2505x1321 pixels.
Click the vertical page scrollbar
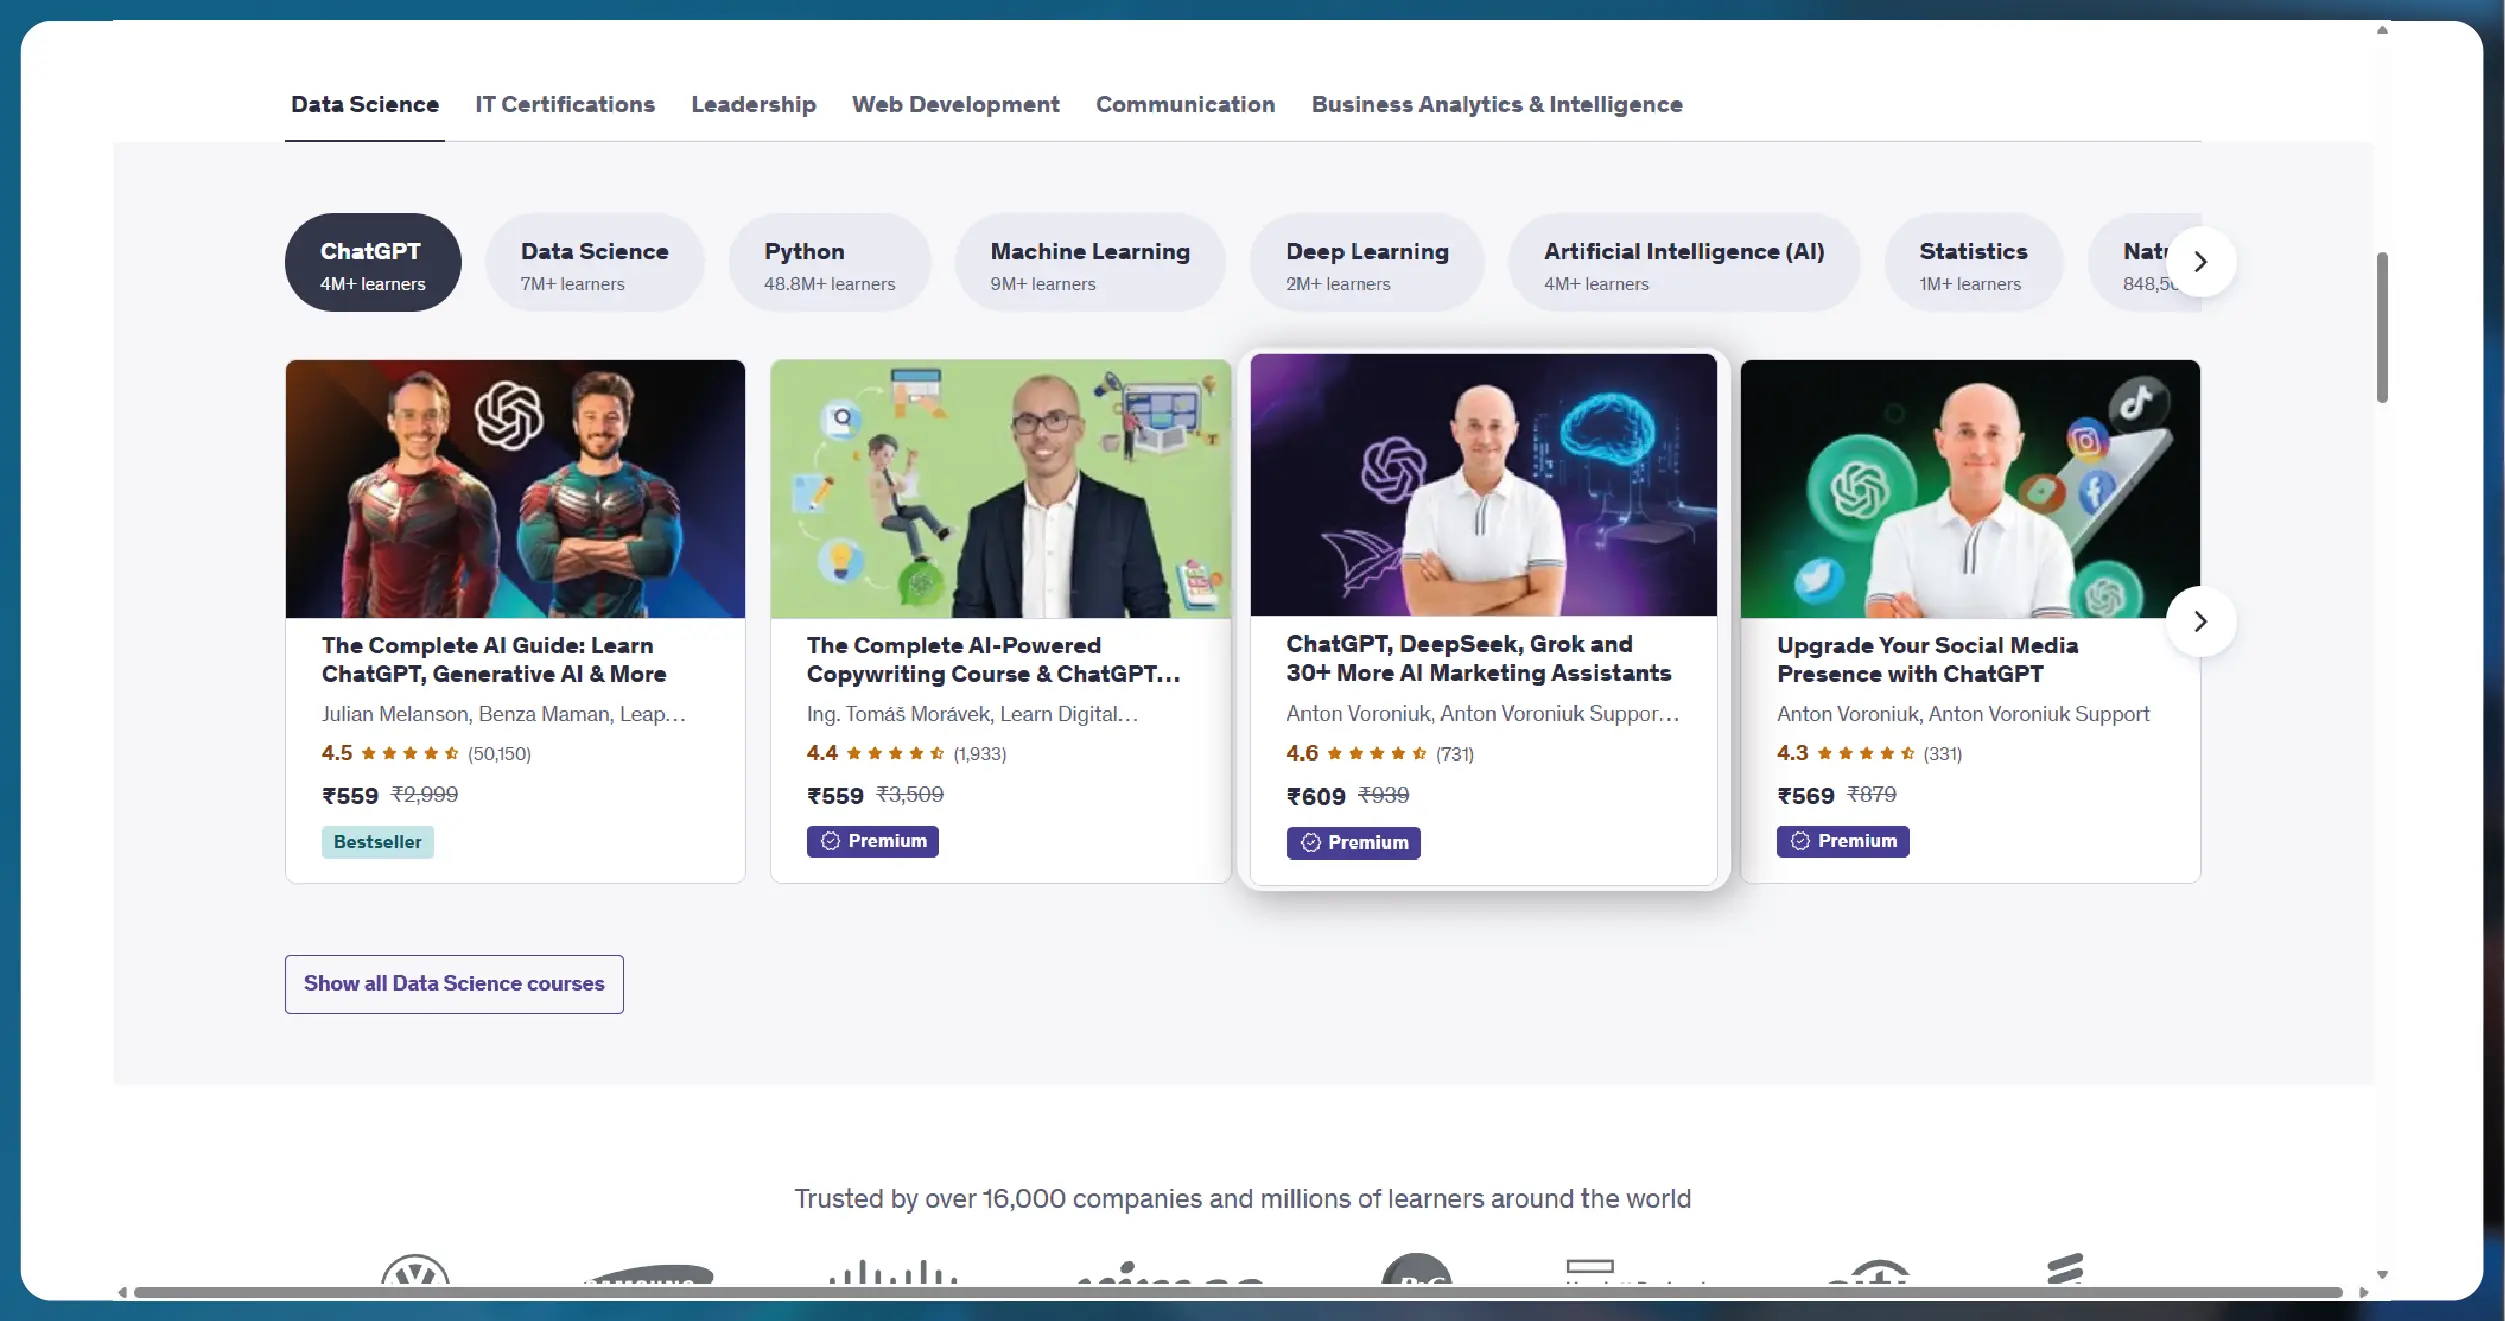(2381, 327)
